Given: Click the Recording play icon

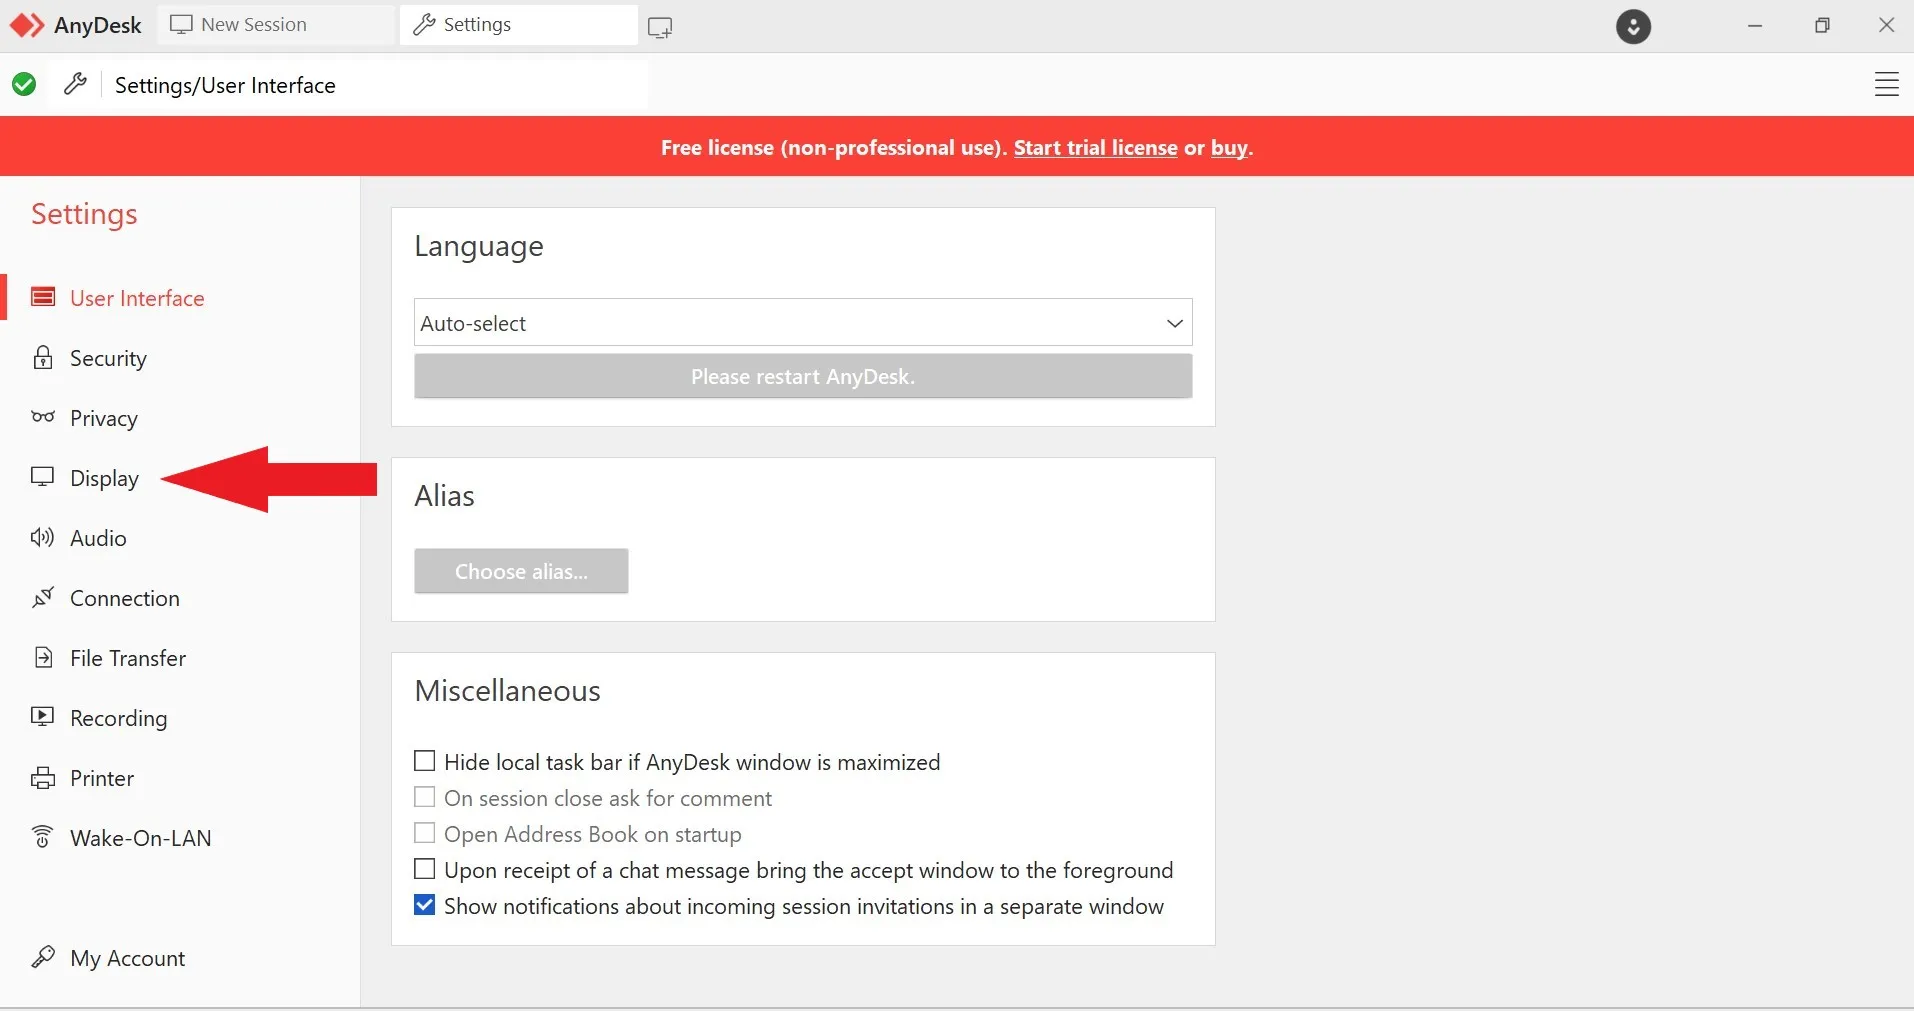Looking at the screenshot, I should pos(43,716).
